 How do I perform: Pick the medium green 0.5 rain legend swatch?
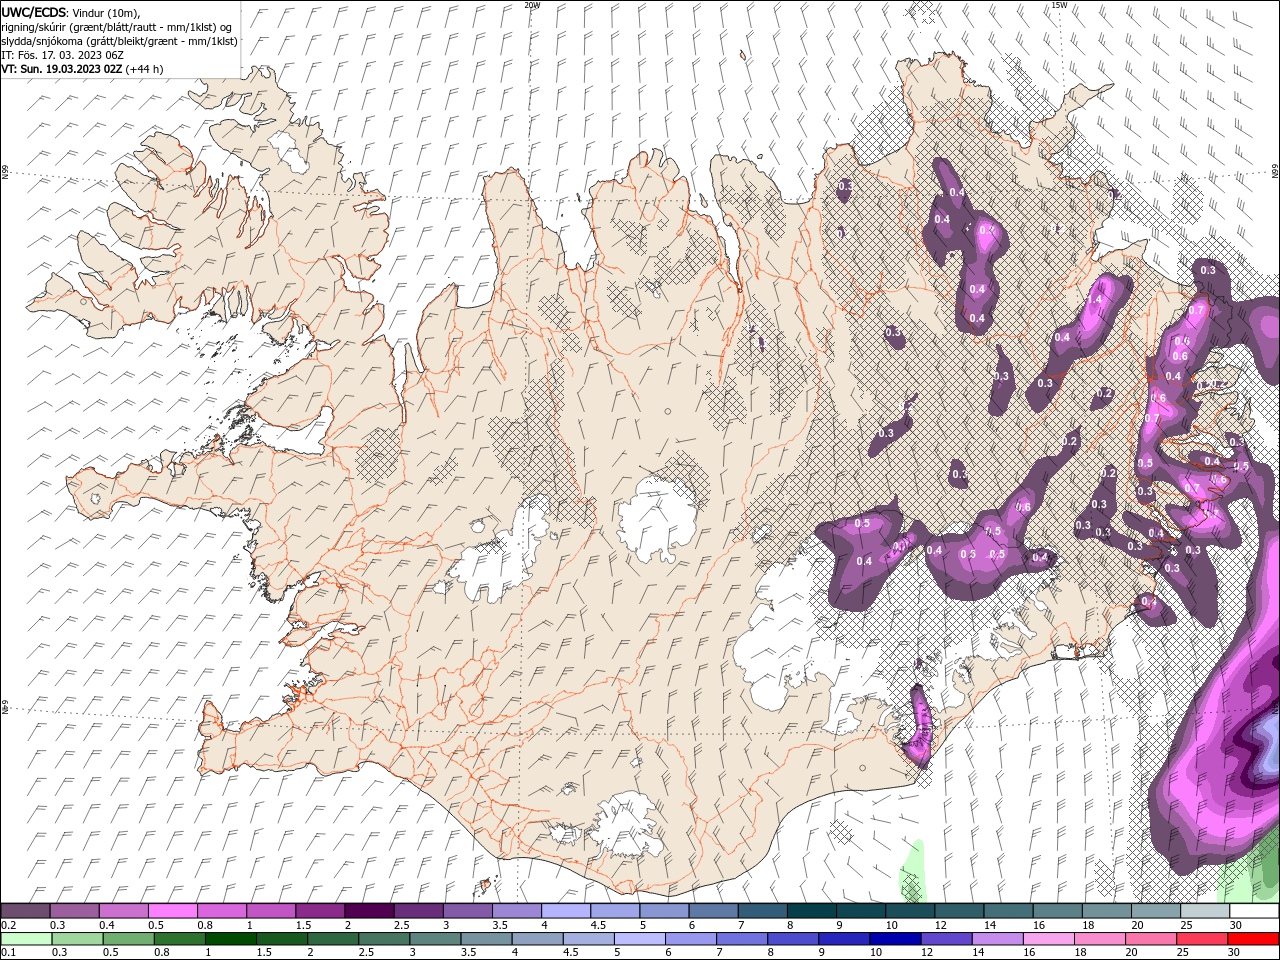pos(128,939)
